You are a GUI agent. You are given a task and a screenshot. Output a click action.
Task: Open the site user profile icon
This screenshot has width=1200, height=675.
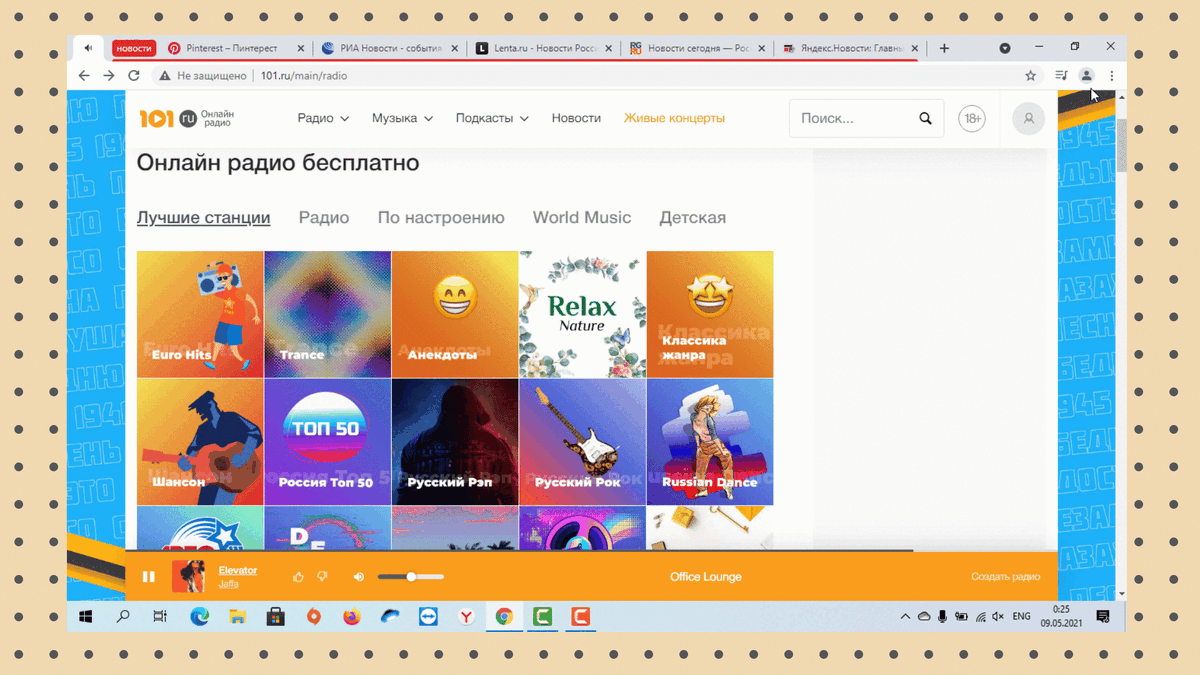tap(1028, 118)
